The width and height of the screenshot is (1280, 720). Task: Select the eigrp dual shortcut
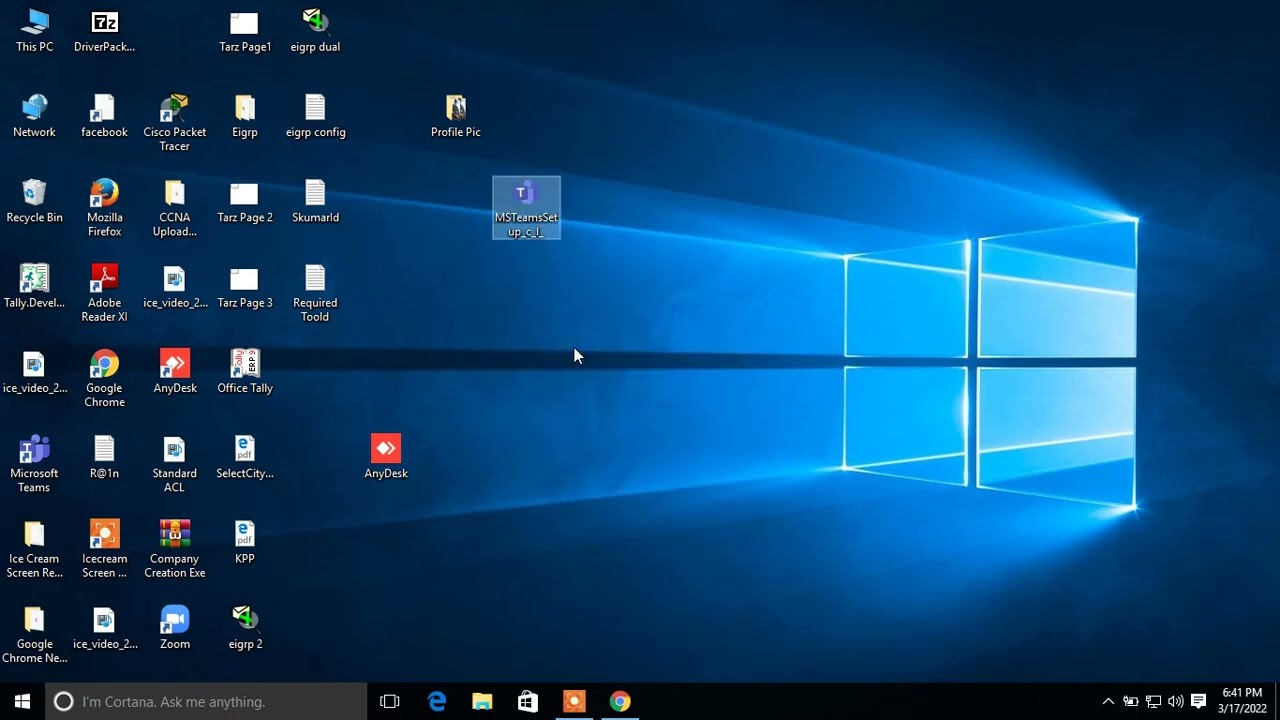[315, 31]
